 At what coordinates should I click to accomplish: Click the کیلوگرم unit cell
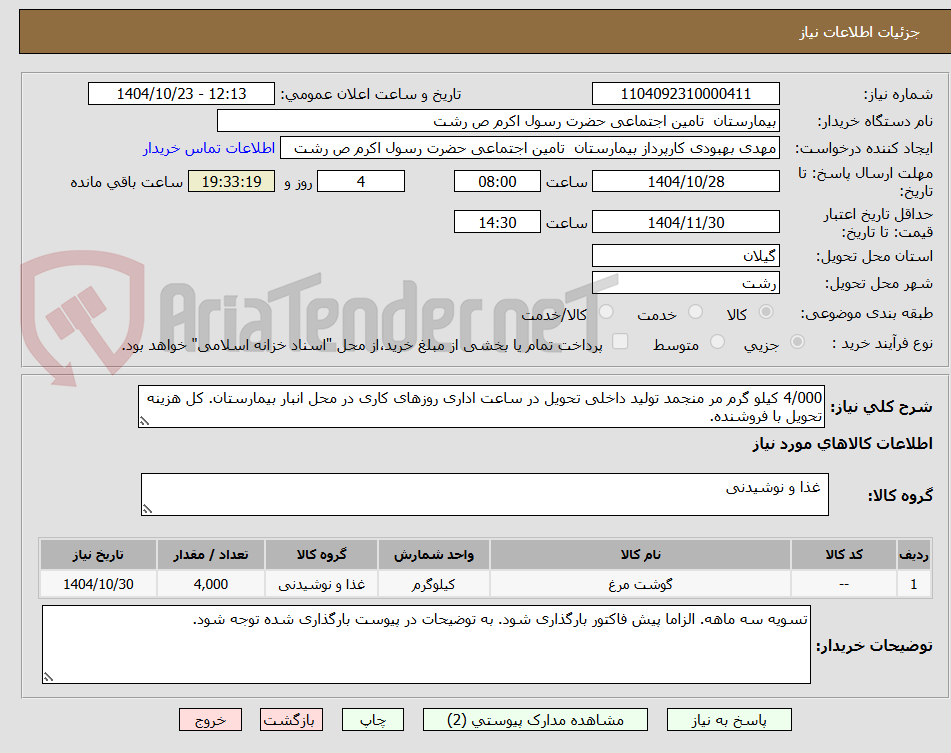(434, 584)
